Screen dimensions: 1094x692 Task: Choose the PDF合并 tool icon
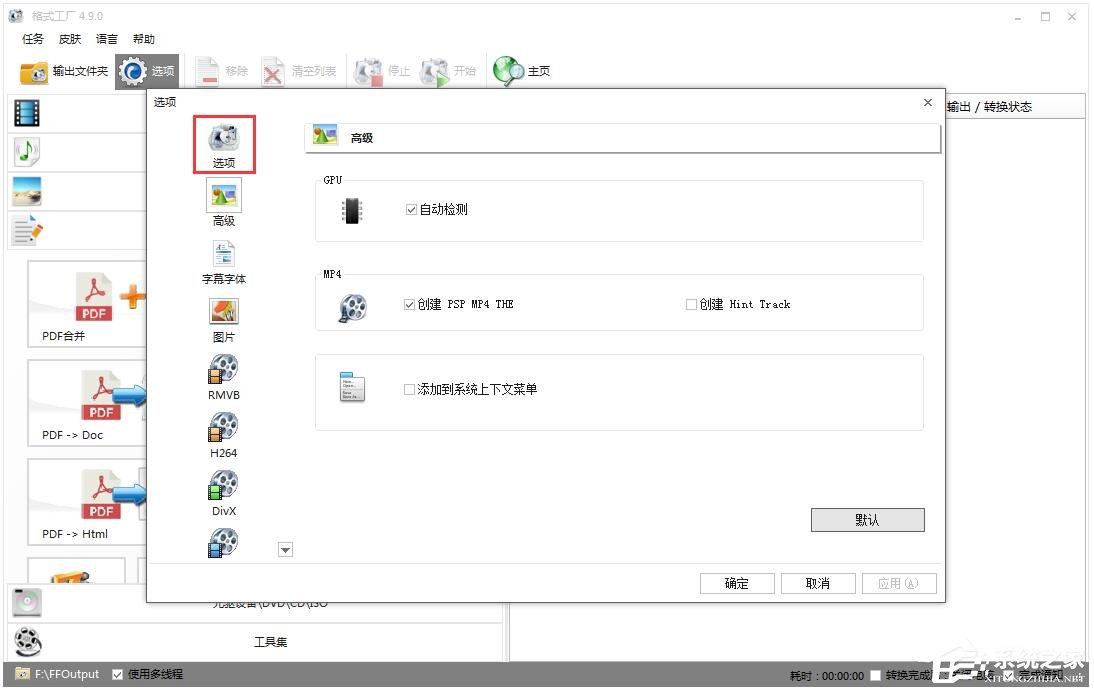tap(94, 297)
